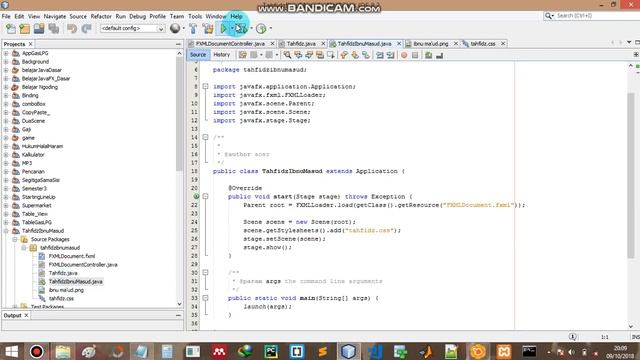The width and height of the screenshot is (640, 360).
Task: Select tahfidz.css in project tree
Action: 61,298
